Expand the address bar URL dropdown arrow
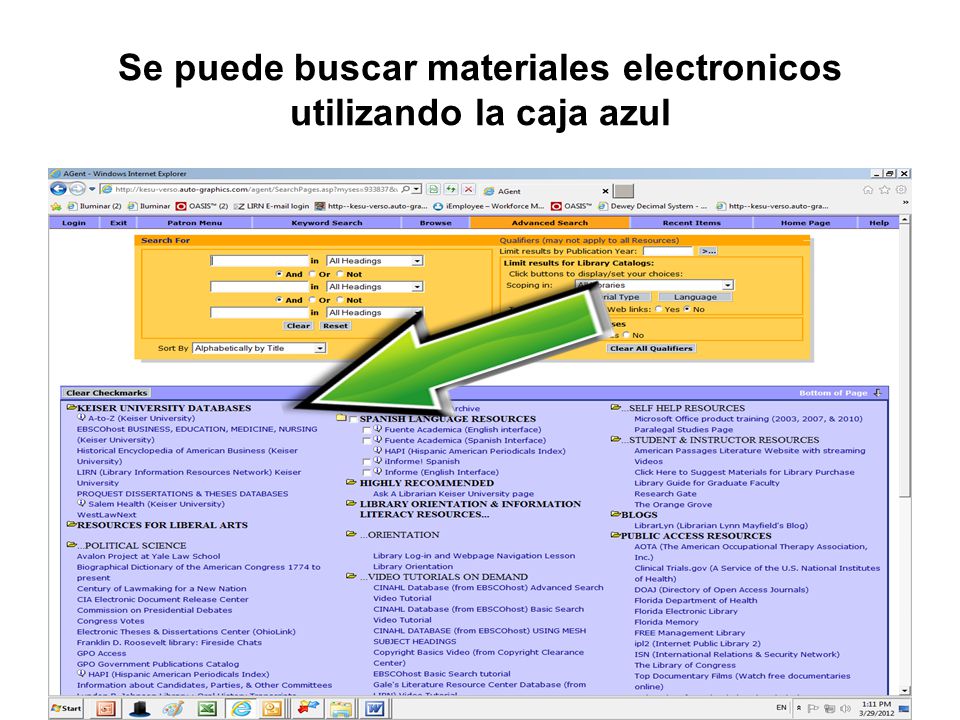The width and height of the screenshot is (960, 720). pyautogui.click(x=416, y=189)
